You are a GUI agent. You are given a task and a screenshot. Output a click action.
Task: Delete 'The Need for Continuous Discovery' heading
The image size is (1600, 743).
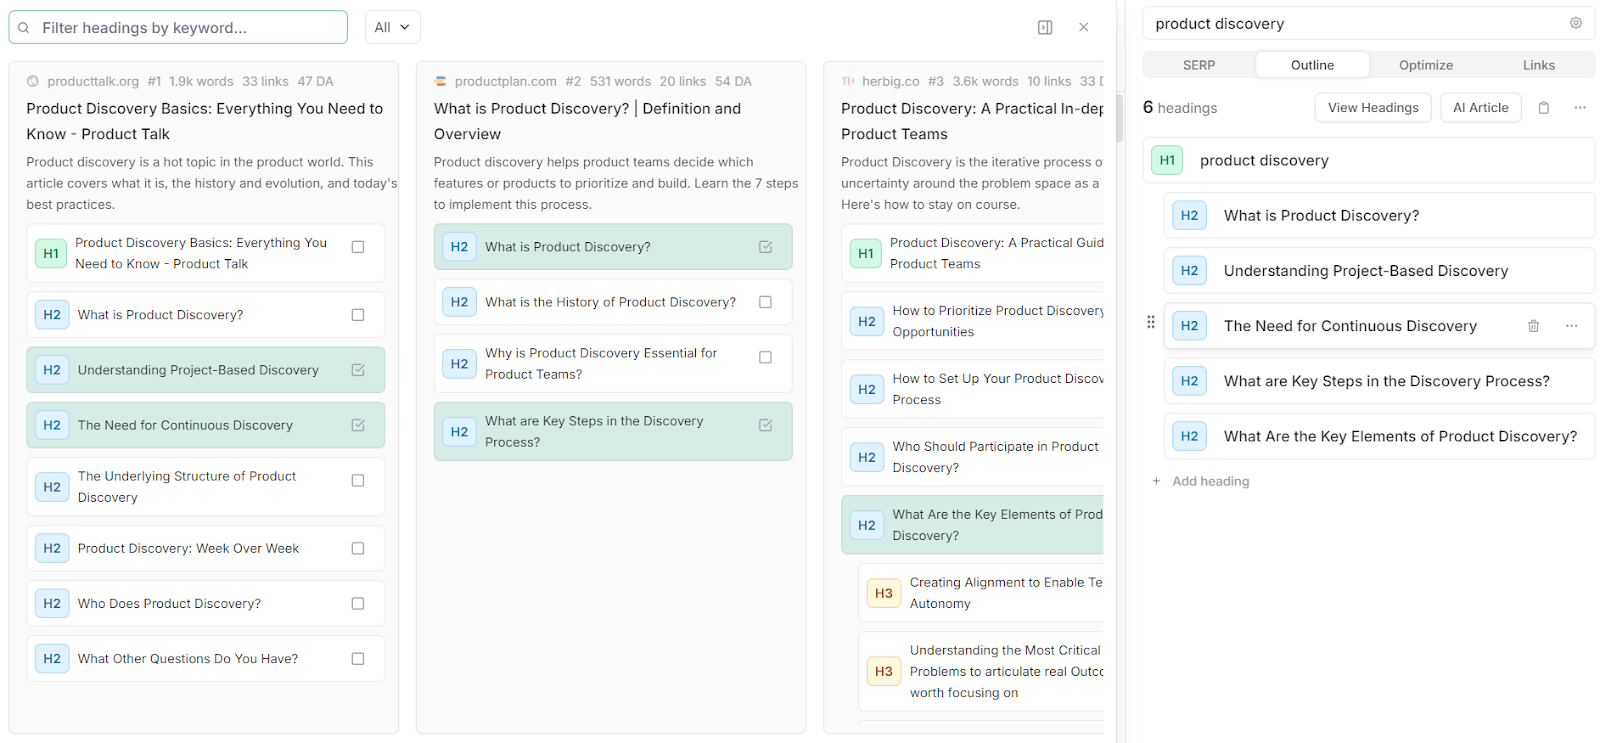[1533, 326]
